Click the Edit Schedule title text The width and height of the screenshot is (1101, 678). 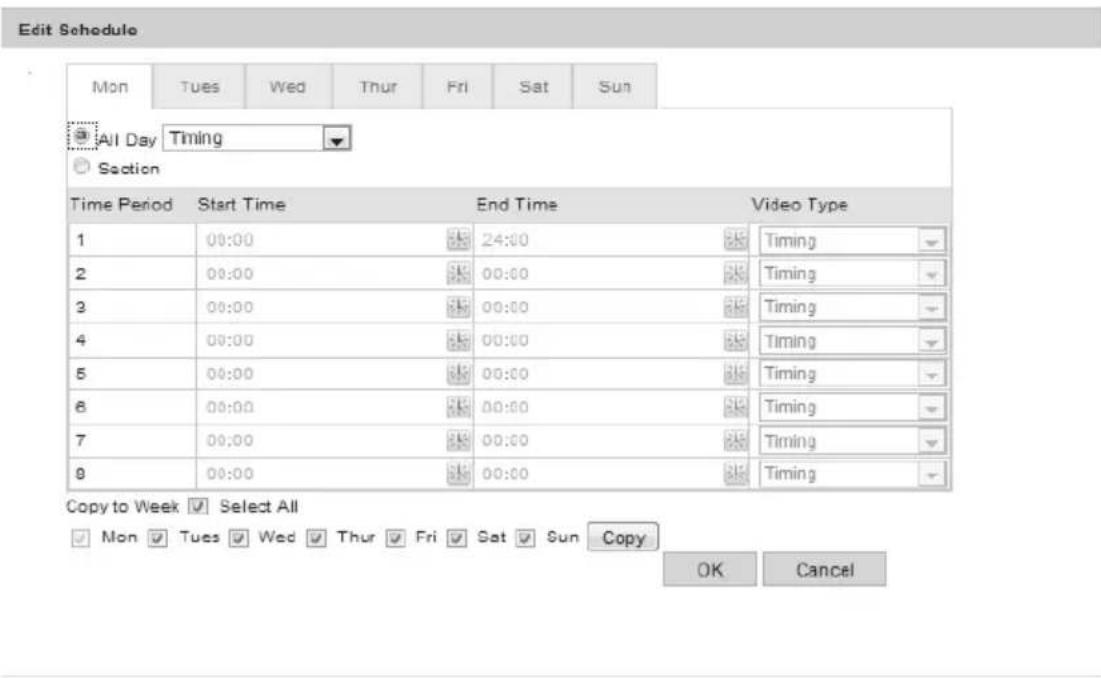point(78,29)
